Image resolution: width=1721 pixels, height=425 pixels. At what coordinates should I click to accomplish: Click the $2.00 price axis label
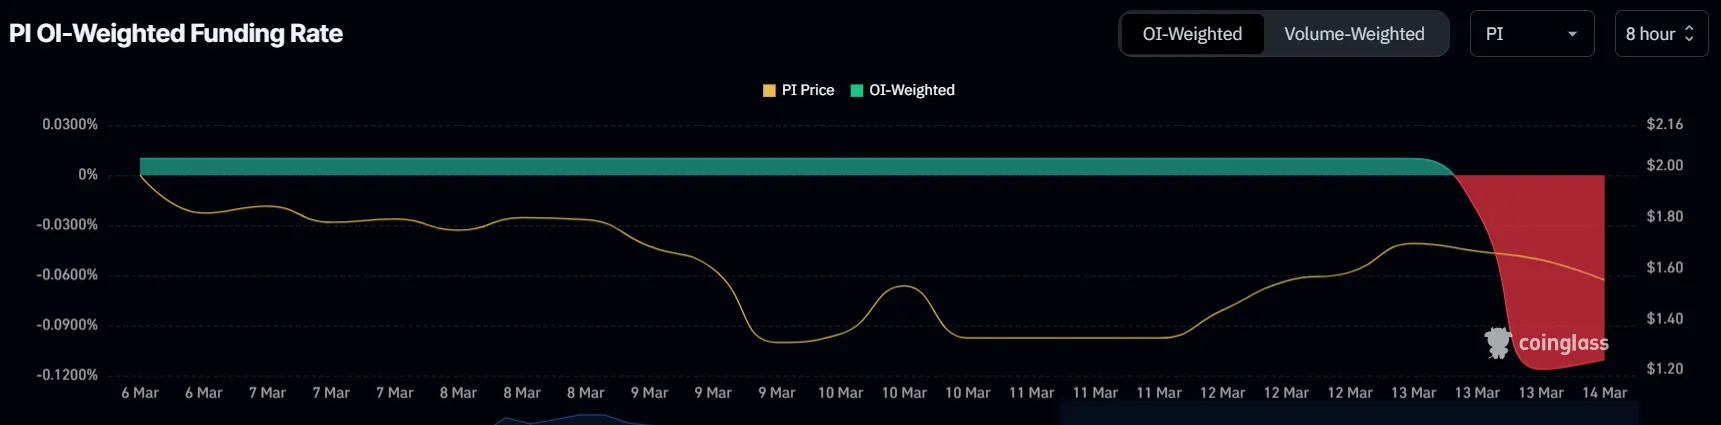(x=1665, y=165)
